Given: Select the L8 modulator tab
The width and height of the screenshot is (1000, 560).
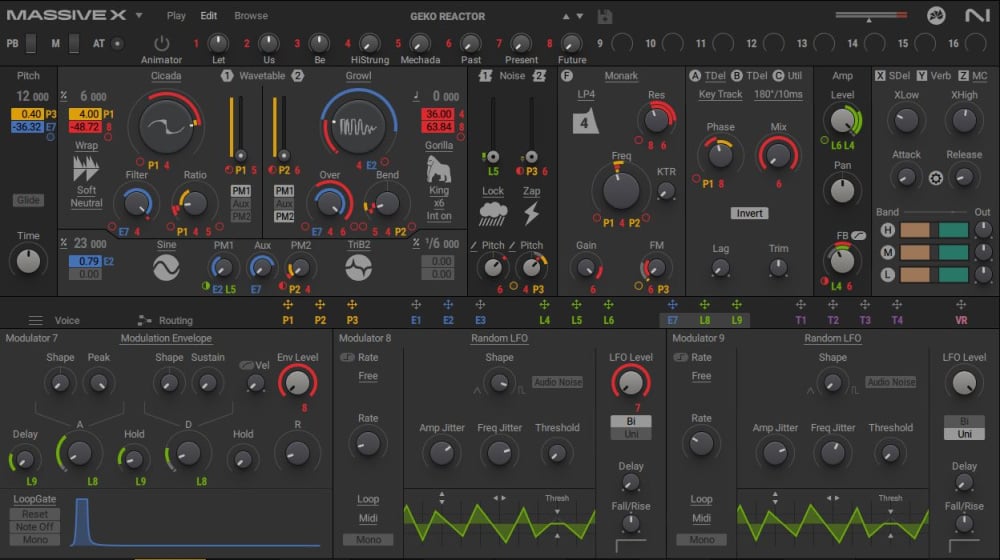Looking at the screenshot, I should tap(704, 320).
